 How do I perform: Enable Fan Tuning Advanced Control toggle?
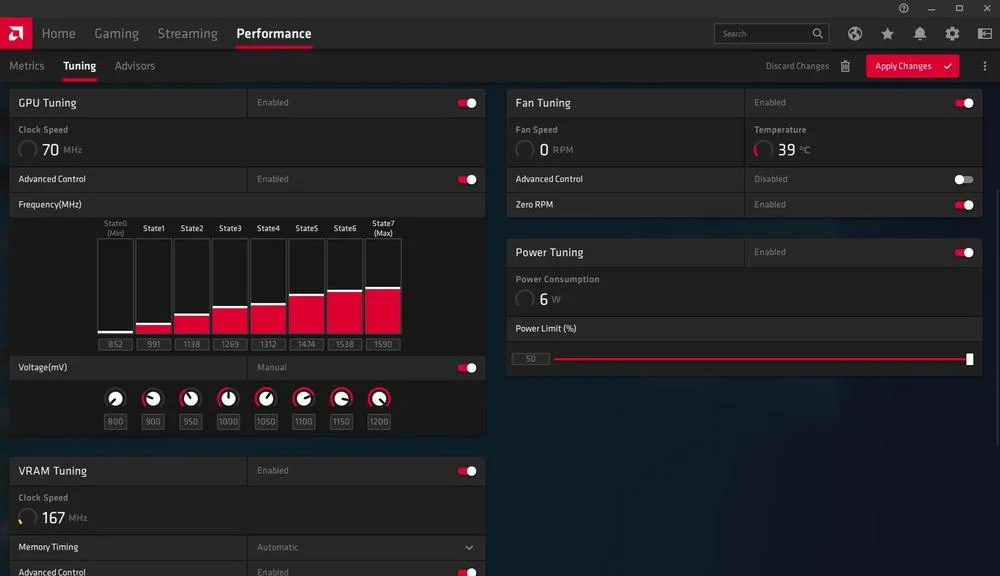tap(964, 179)
